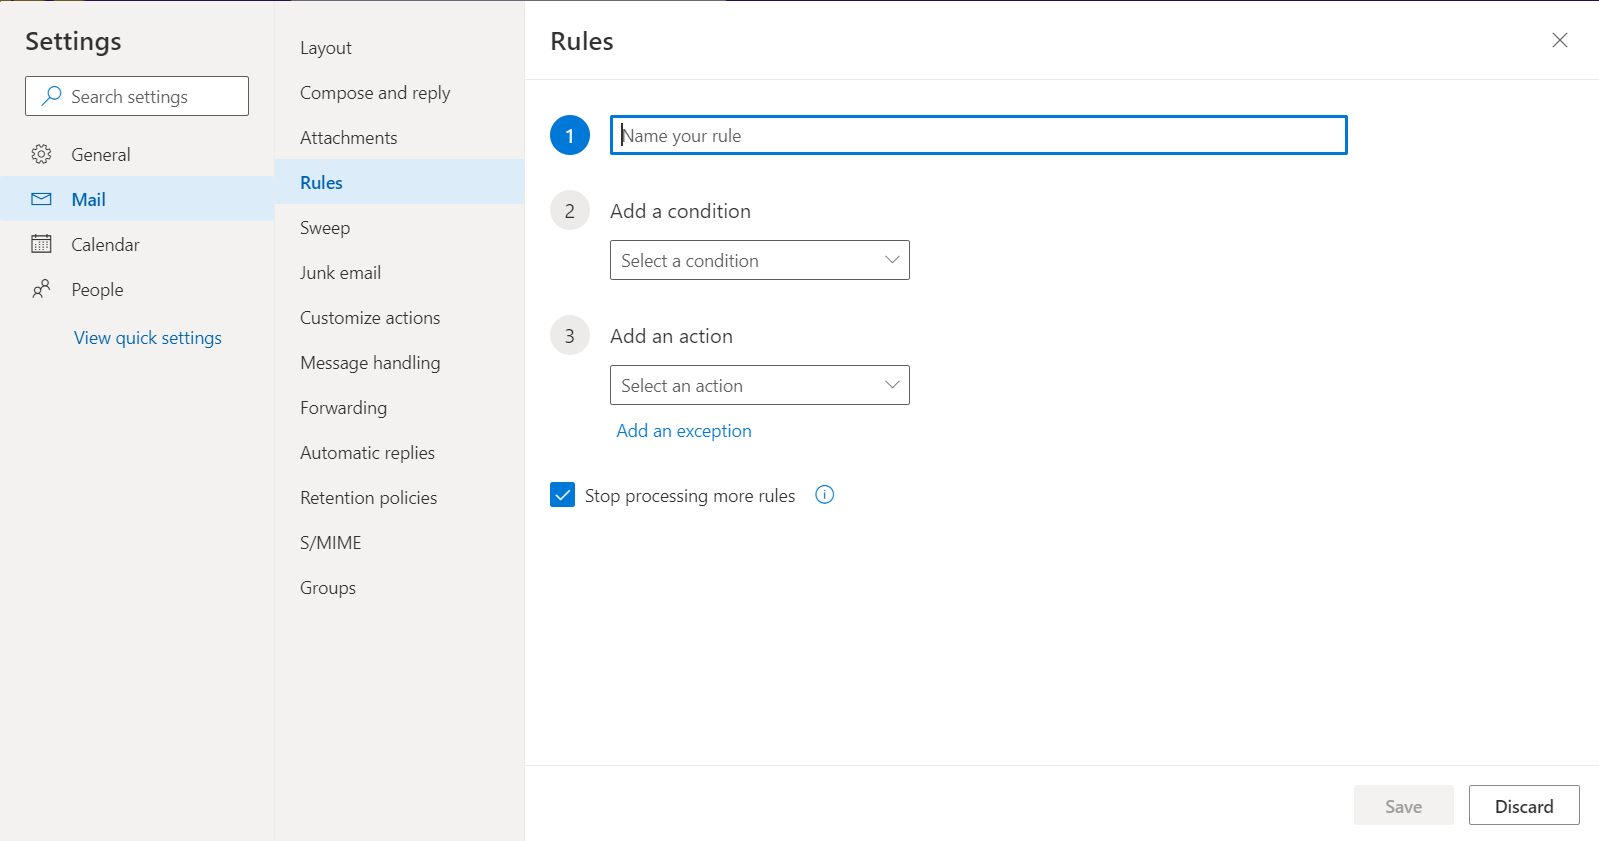Click the People icon in sidebar
This screenshot has height=841, width=1599.
click(x=41, y=289)
